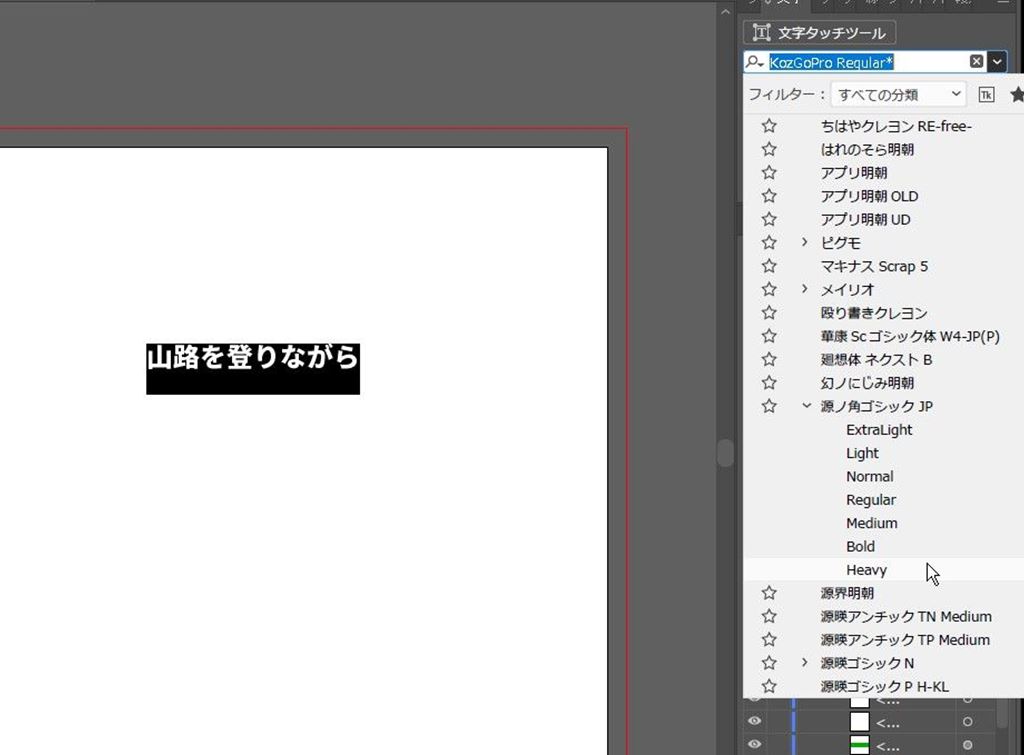Image resolution: width=1024 pixels, height=755 pixels.
Task: Favorite the 幻ノにじみ明朝 font
Action: pos(769,383)
